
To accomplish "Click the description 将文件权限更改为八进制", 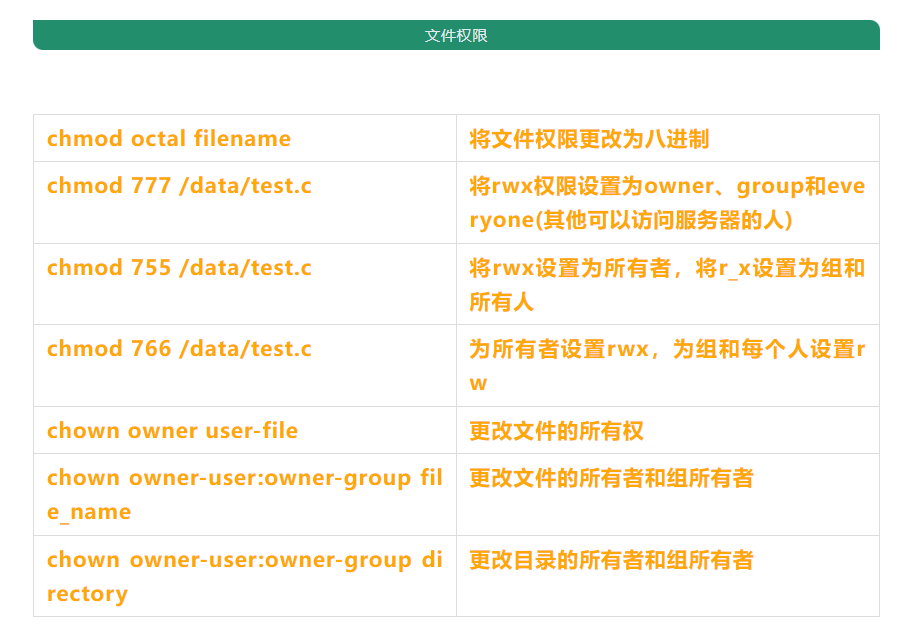I will tap(589, 139).
